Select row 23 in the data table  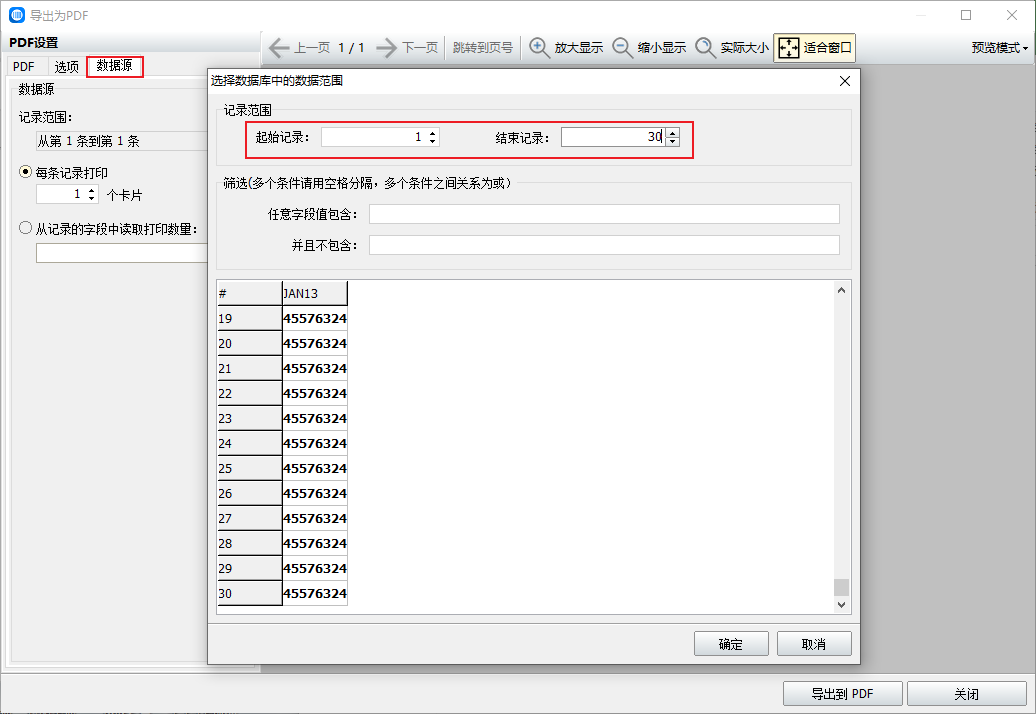282,419
